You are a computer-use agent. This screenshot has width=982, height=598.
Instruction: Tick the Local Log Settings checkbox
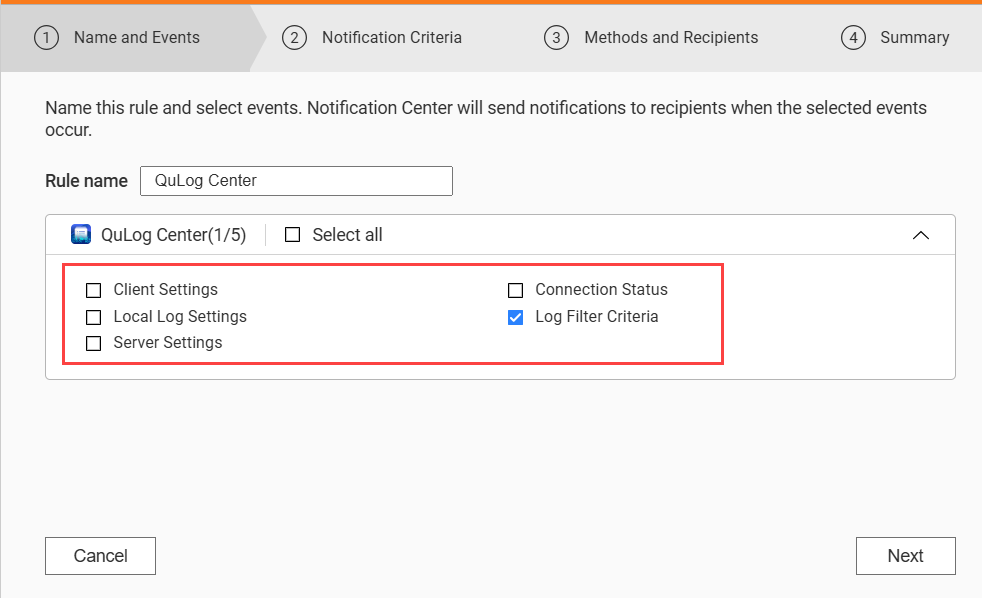pyautogui.click(x=94, y=317)
